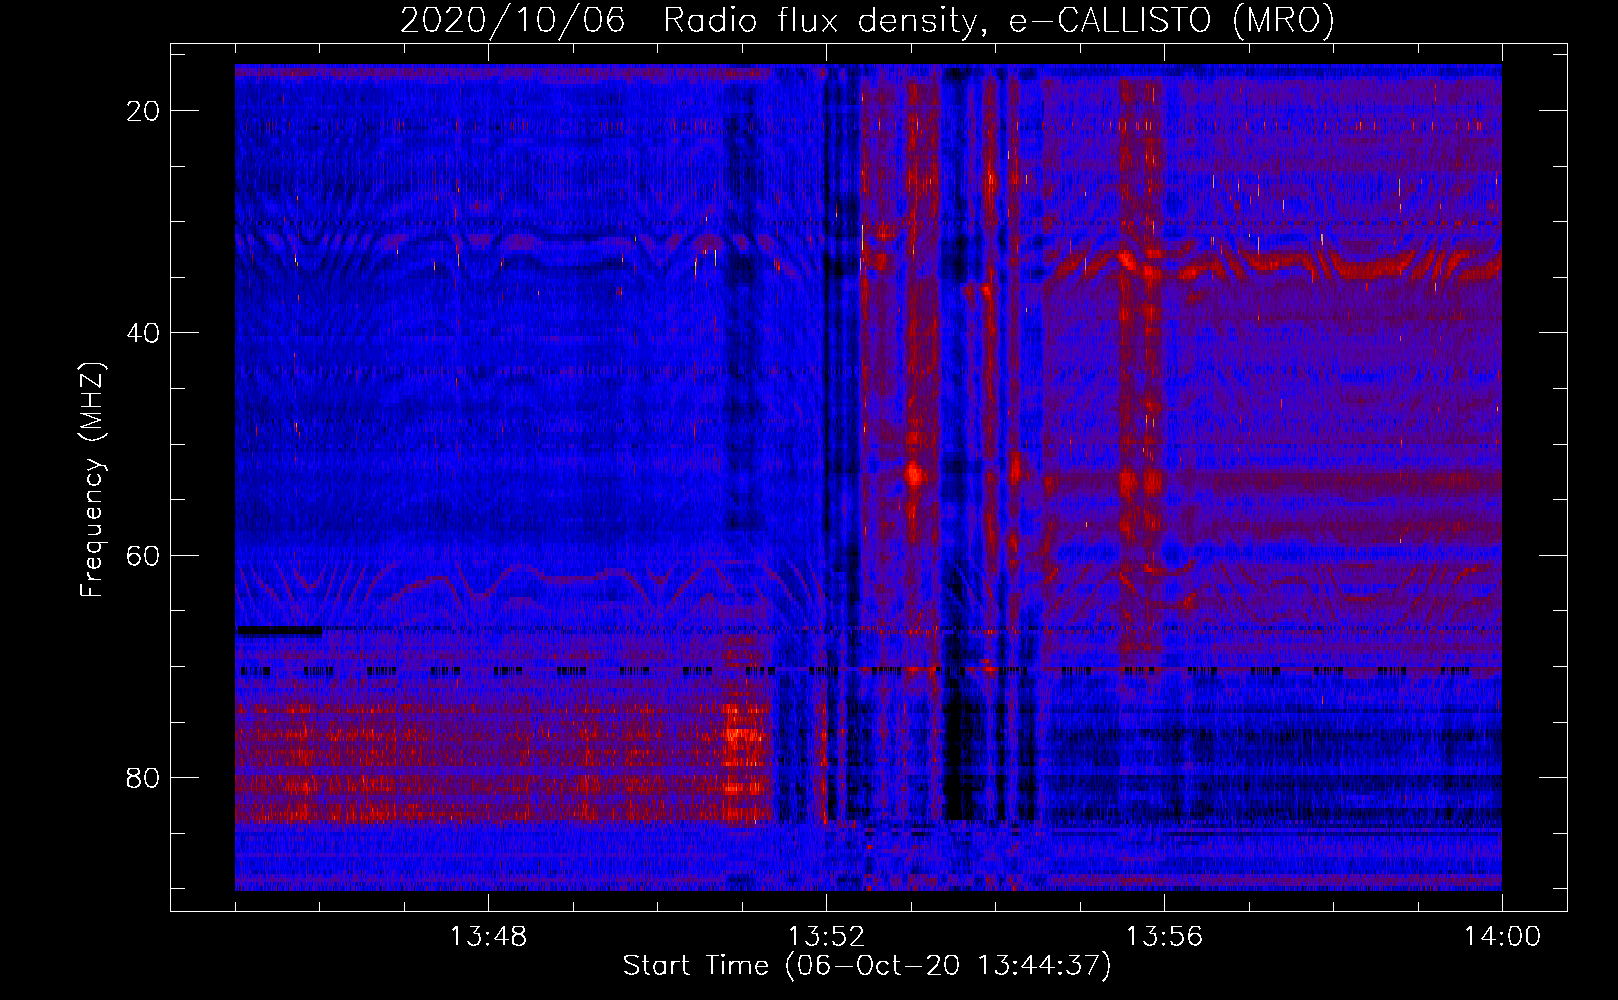This screenshot has width=1618, height=1000.
Task: Click the 20 MHz frequency tick label
Action: click(144, 111)
